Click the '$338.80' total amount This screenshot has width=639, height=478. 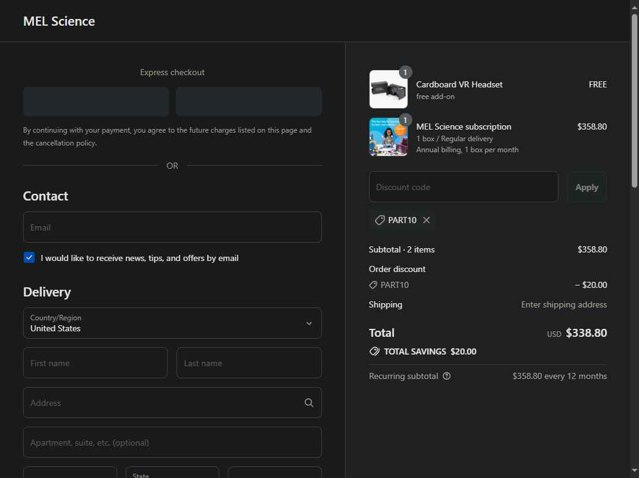click(x=586, y=333)
